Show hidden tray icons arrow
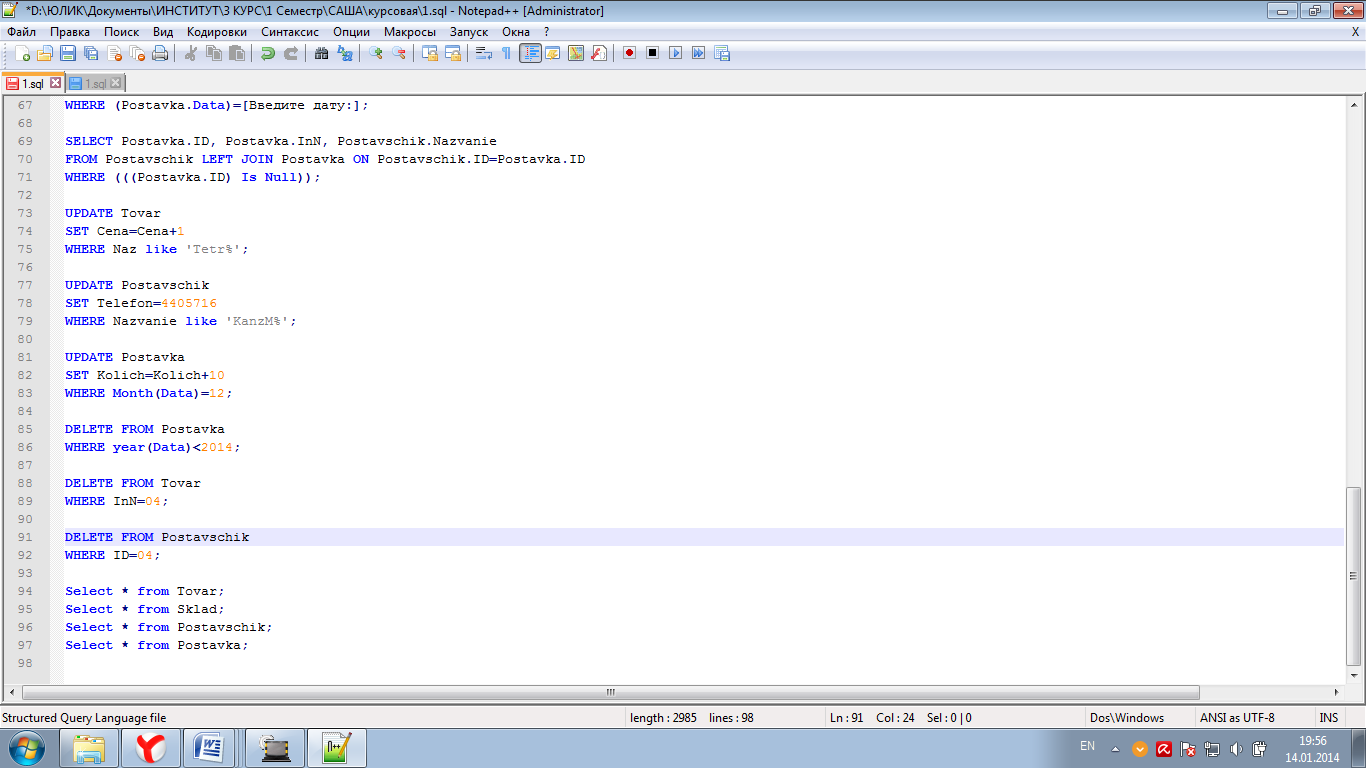 (1116, 749)
